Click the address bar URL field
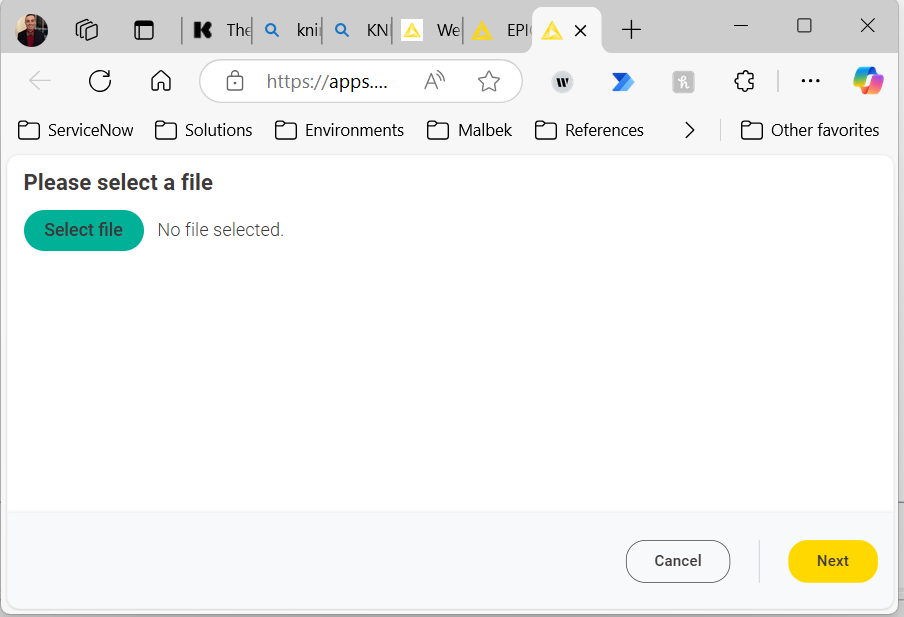This screenshot has height=617, width=904. pyautogui.click(x=327, y=81)
